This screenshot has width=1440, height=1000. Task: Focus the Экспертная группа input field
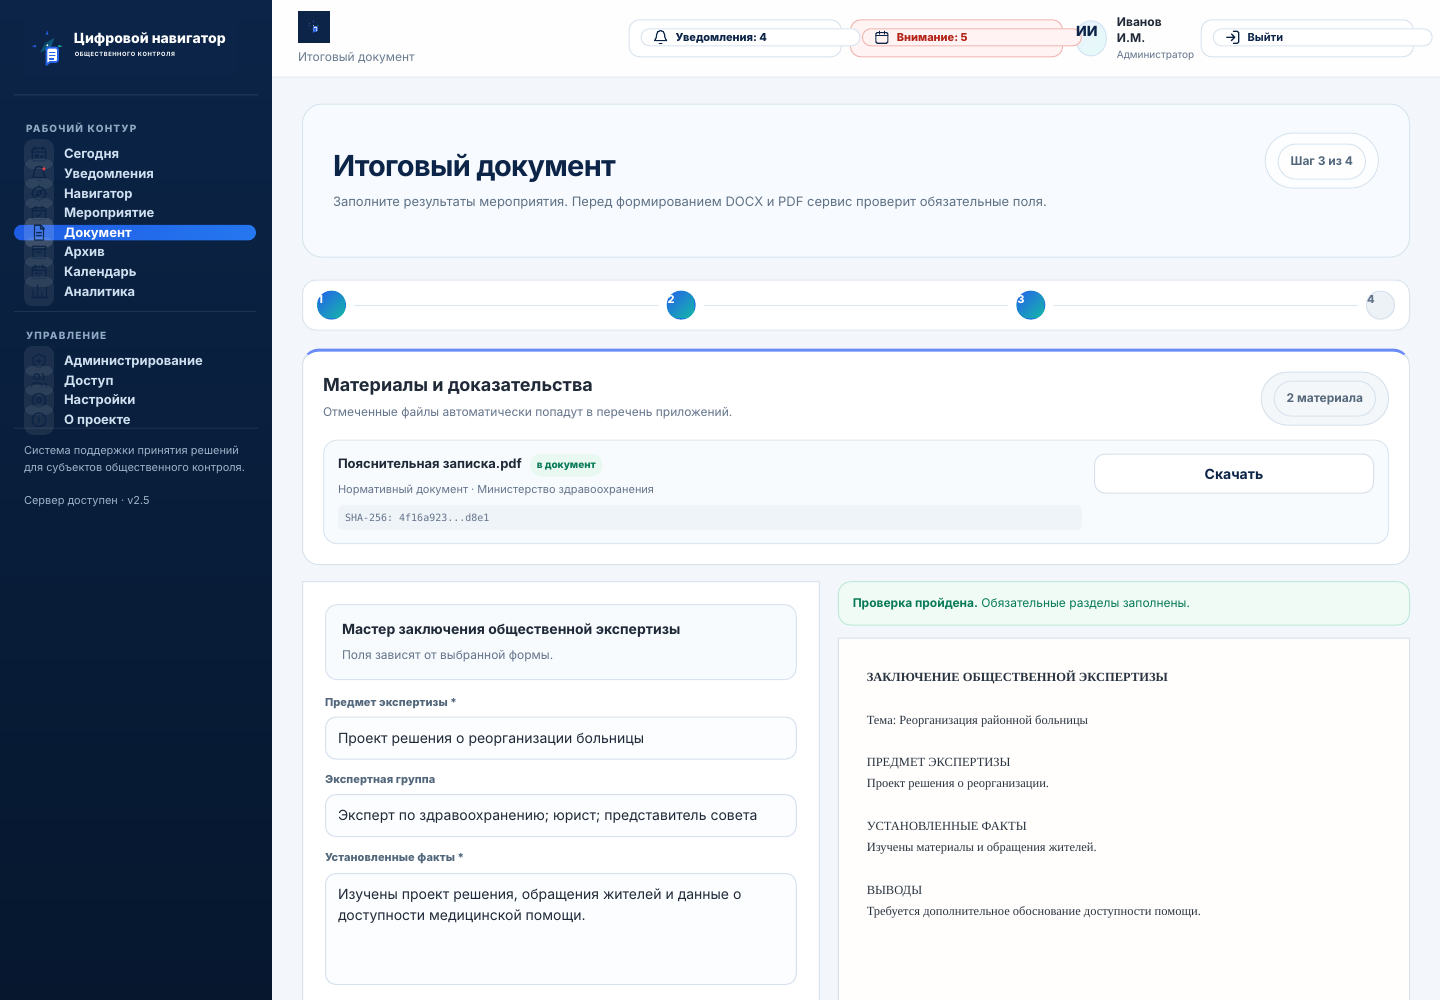pyautogui.click(x=561, y=816)
